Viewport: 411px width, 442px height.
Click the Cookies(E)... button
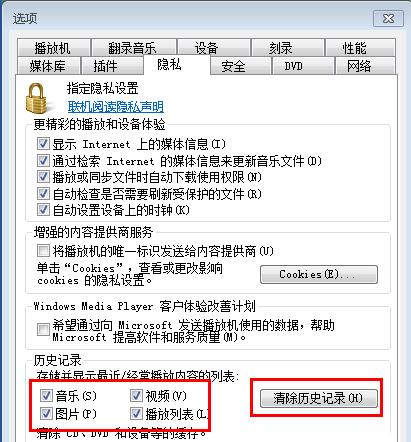click(319, 274)
